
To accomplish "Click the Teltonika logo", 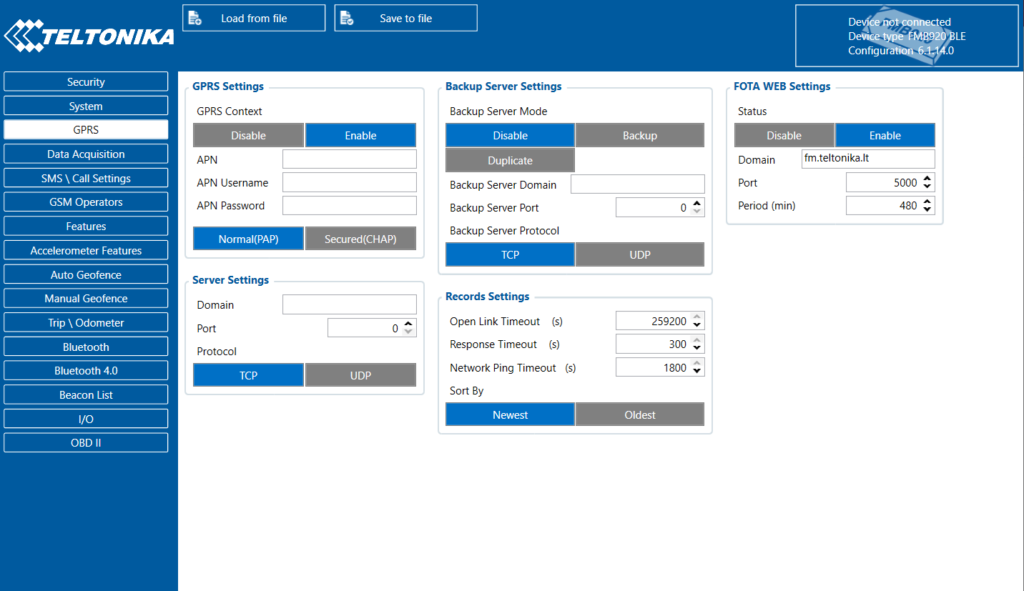I will [x=89, y=36].
